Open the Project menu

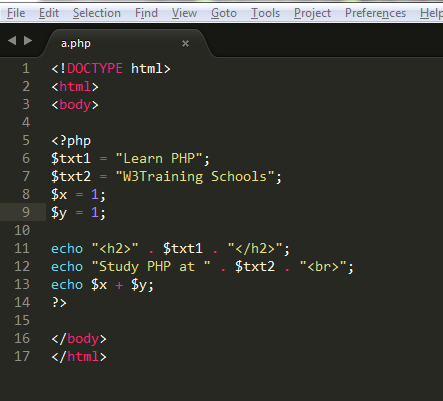312,13
